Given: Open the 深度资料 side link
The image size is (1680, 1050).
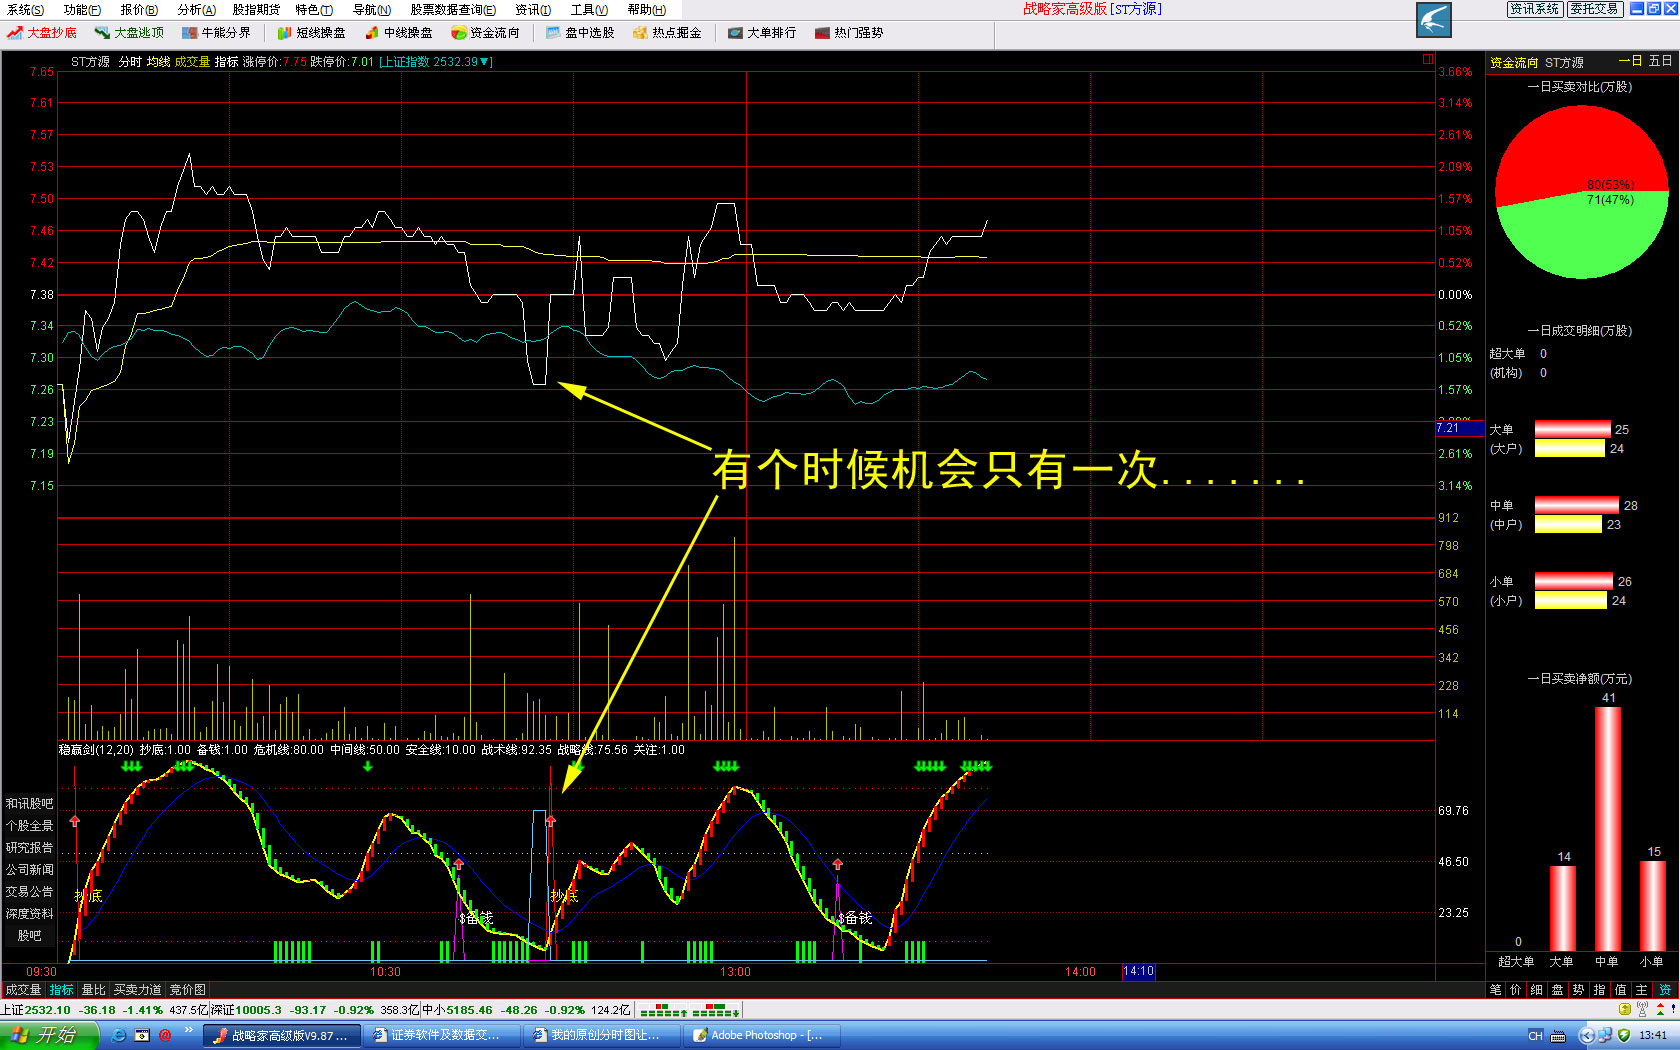Looking at the screenshot, I should pyautogui.click(x=29, y=914).
